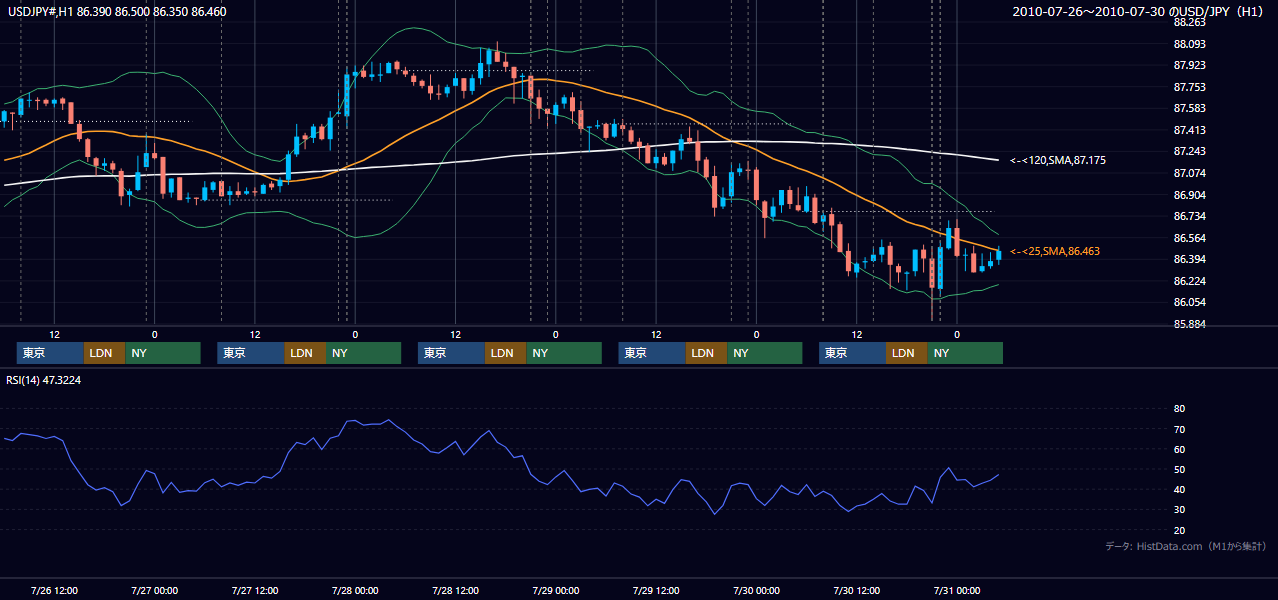Click price axis value 87.923
Viewport: 1278px width, 600px height.
coord(1189,66)
